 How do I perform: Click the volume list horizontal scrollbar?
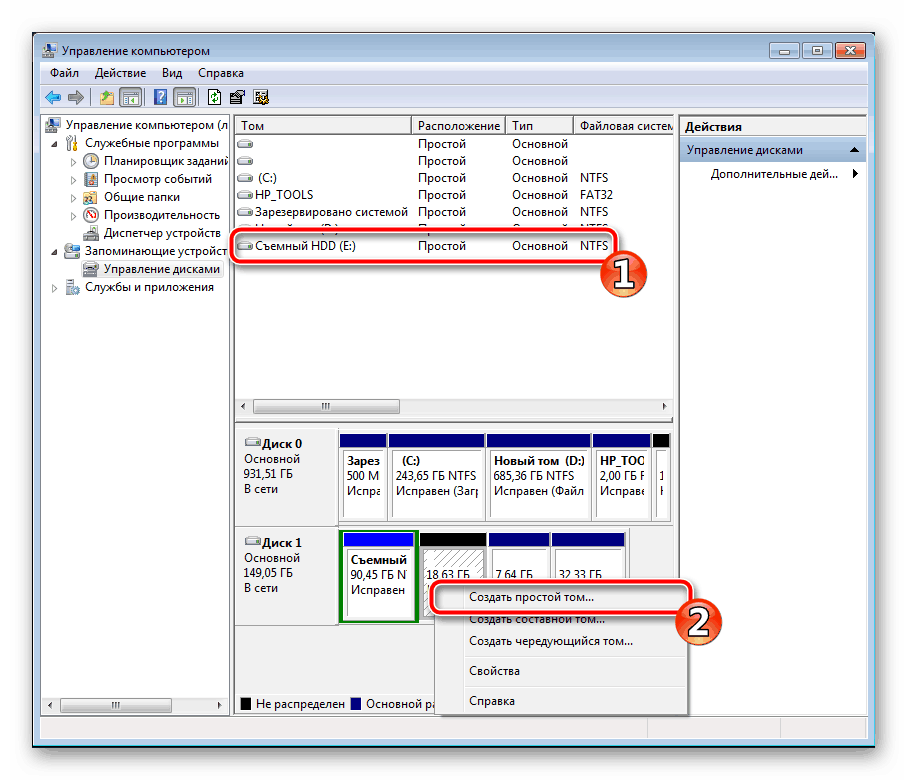point(325,407)
